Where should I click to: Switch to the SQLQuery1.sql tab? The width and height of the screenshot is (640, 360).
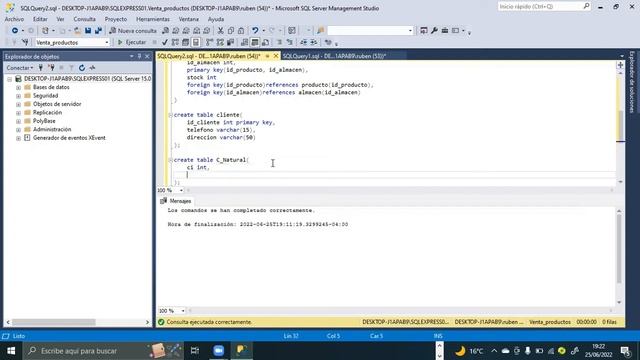click(x=334, y=56)
